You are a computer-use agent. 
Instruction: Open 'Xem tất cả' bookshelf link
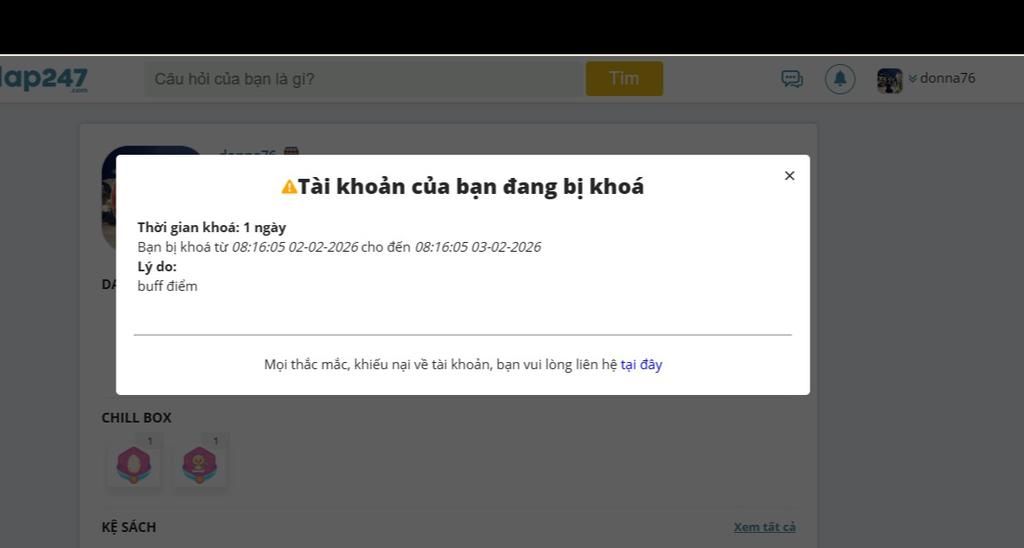tap(764, 527)
